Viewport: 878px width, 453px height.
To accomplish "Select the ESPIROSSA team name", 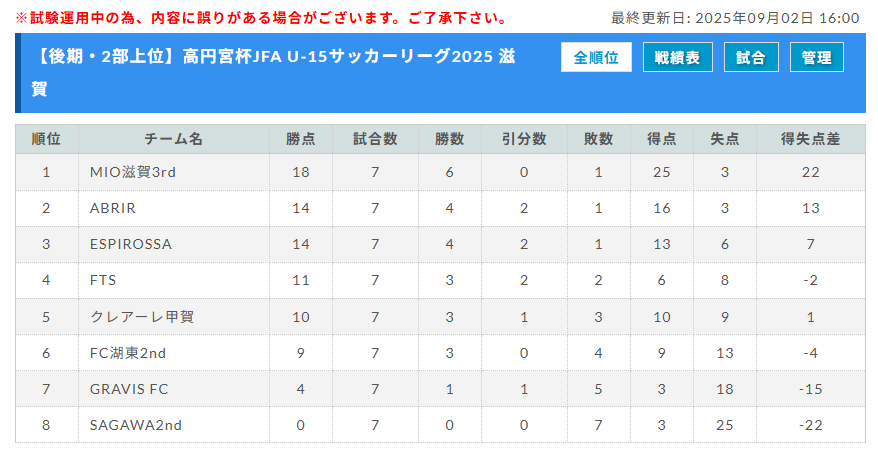I will (x=130, y=244).
